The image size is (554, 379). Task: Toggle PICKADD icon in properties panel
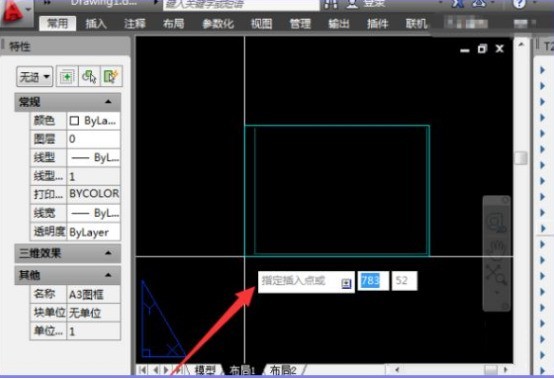[x=67, y=76]
